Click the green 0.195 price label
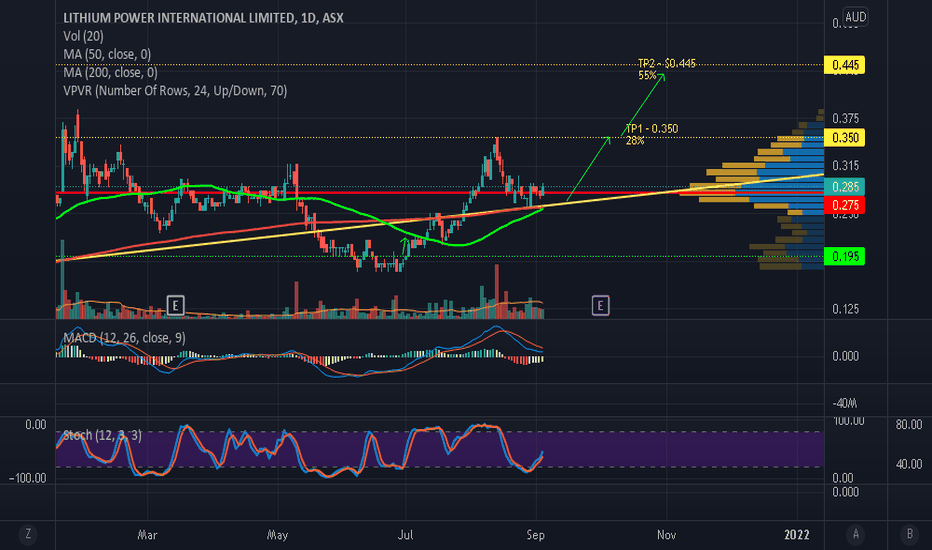This screenshot has width=932, height=550. [845, 256]
